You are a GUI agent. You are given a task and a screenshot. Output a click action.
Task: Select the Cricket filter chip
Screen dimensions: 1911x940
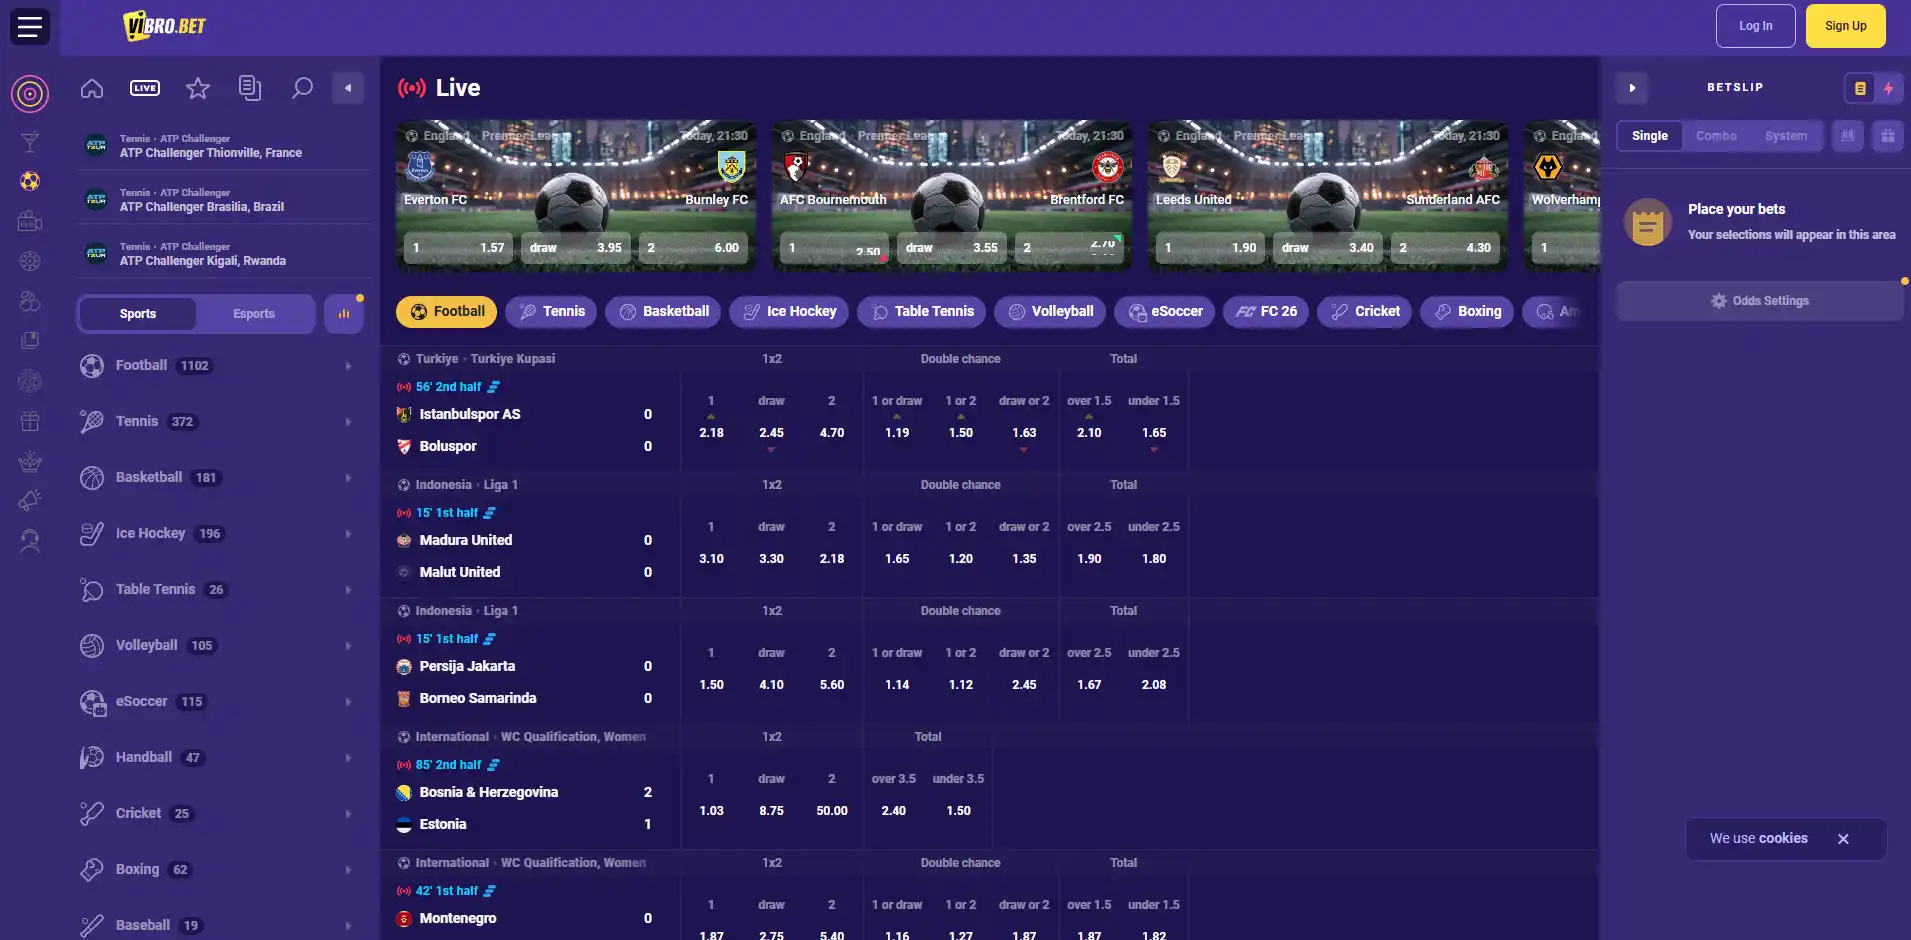tap(1365, 312)
